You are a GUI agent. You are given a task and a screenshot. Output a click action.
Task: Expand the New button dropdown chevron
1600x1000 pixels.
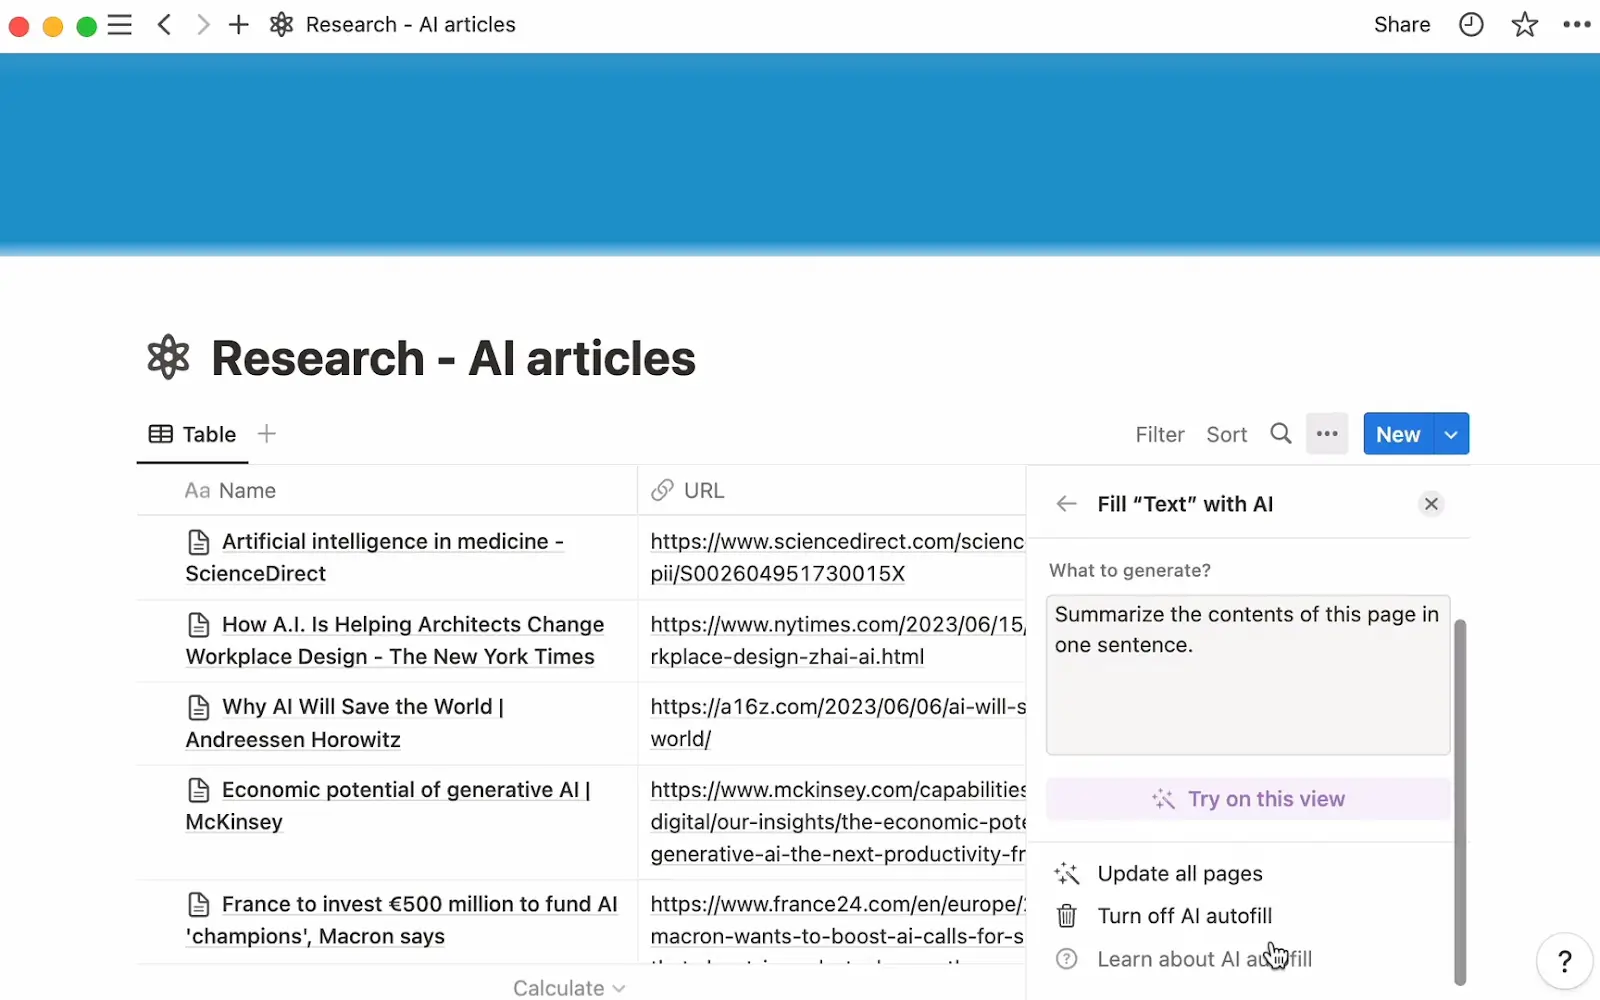1450,433
